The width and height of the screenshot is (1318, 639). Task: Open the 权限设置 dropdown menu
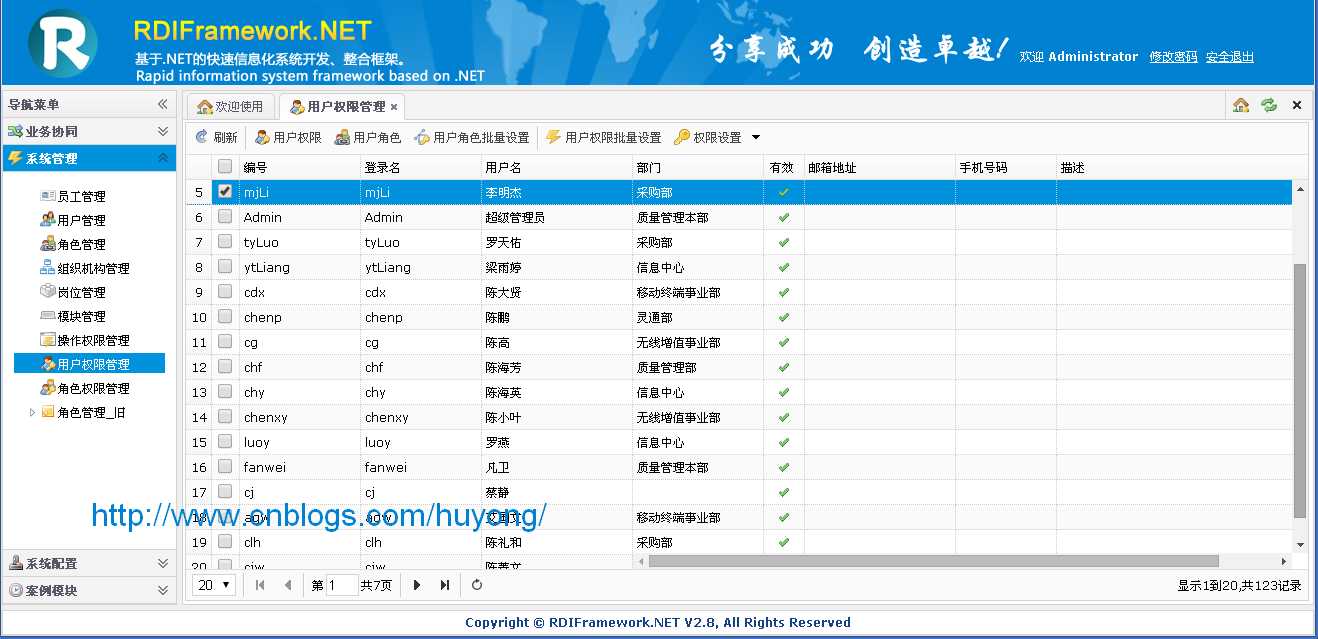point(717,137)
